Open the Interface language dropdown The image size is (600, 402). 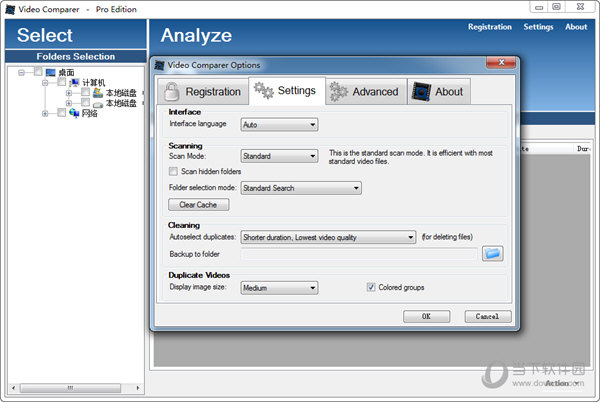coord(279,125)
